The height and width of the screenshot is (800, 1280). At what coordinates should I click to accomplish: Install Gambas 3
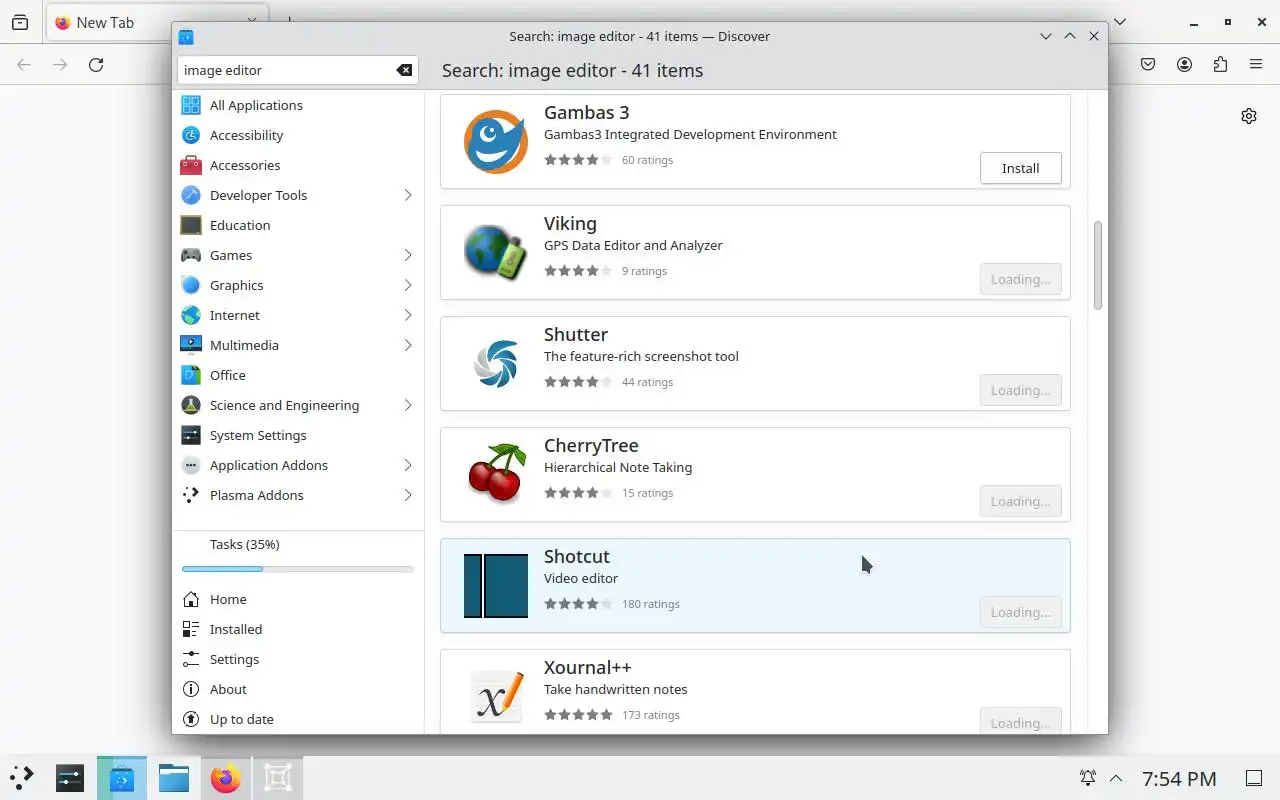(x=1021, y=168)
